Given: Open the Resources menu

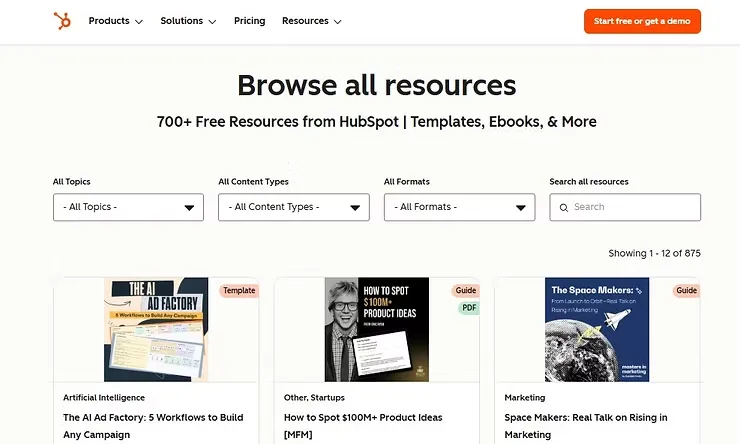Looking at the screenshot, I should tap(311, 21).
